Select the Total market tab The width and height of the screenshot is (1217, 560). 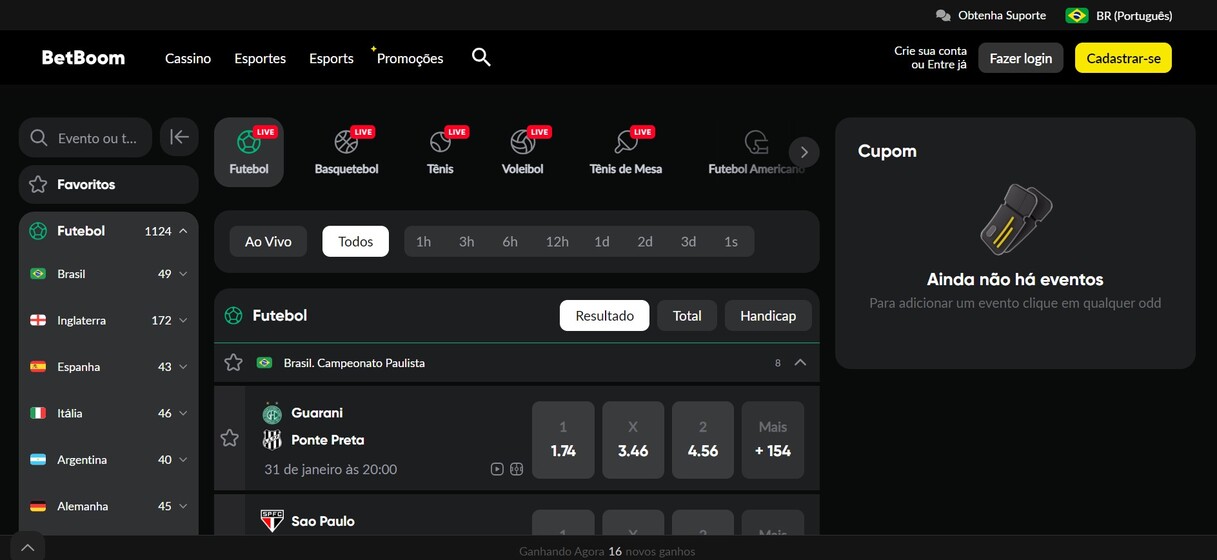pos(687,315)
